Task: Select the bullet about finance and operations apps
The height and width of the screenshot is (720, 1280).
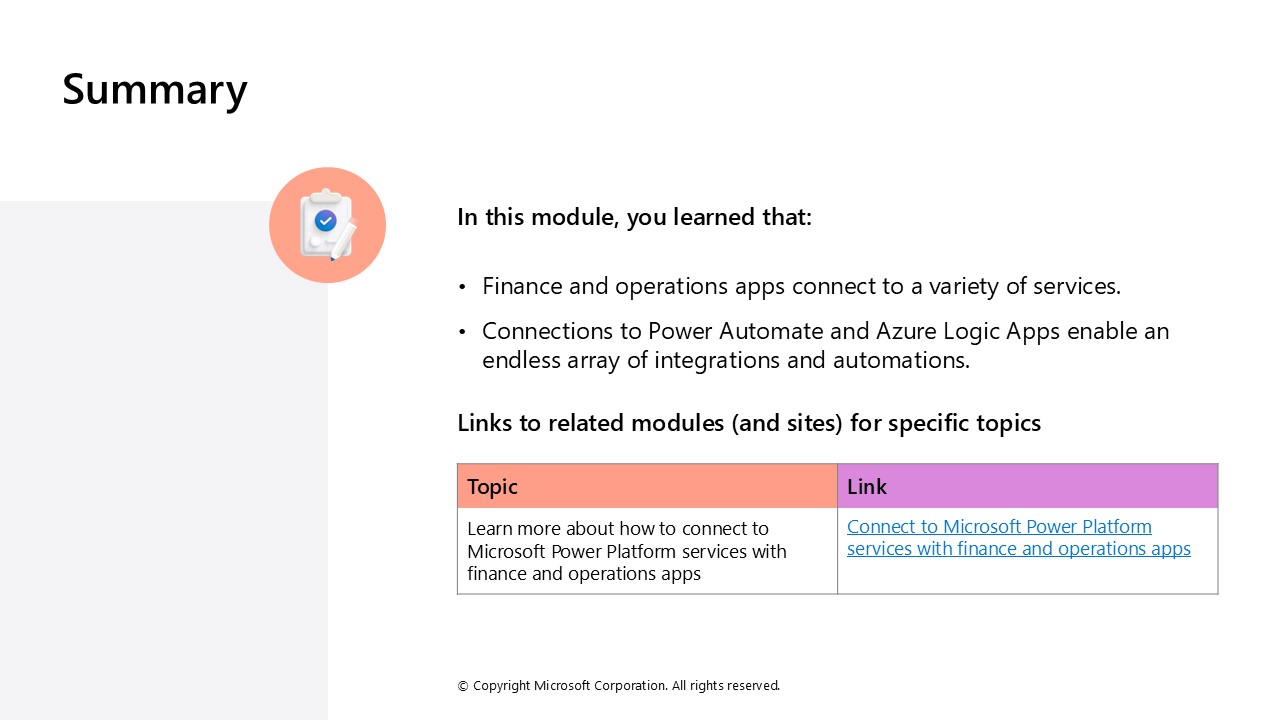Action: pos(801,286)
